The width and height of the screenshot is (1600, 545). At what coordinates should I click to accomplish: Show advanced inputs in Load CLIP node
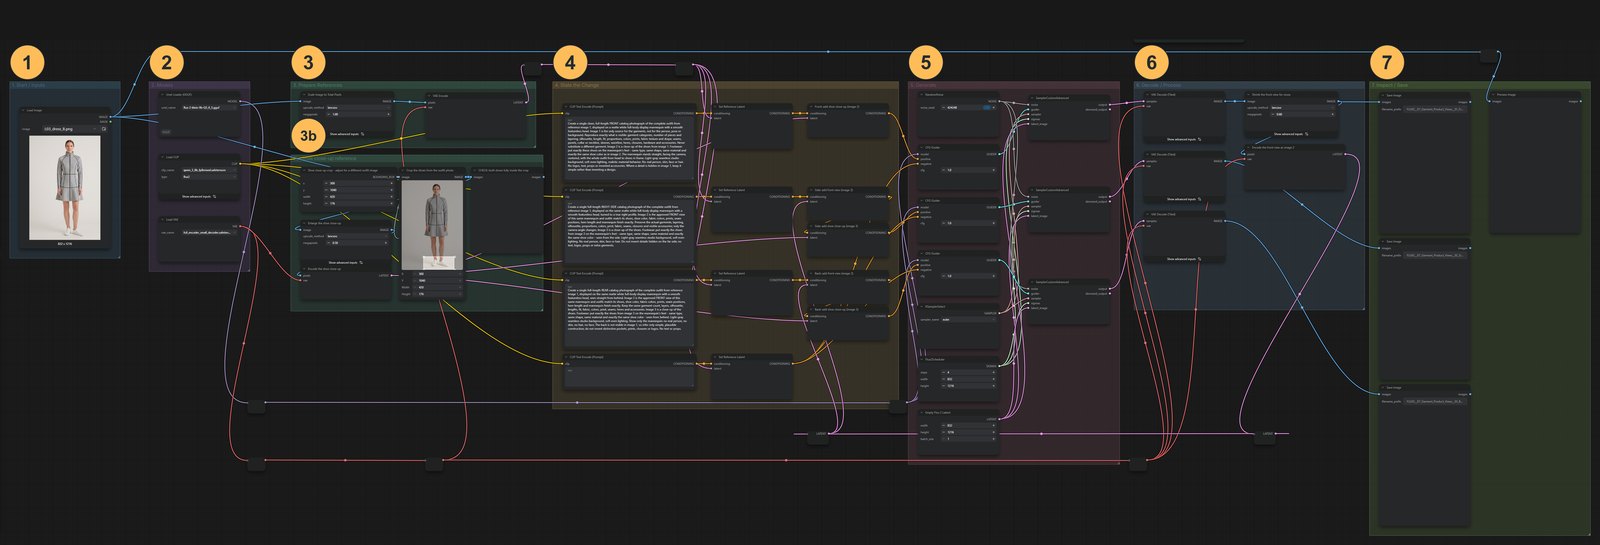[x=200, y=197]
